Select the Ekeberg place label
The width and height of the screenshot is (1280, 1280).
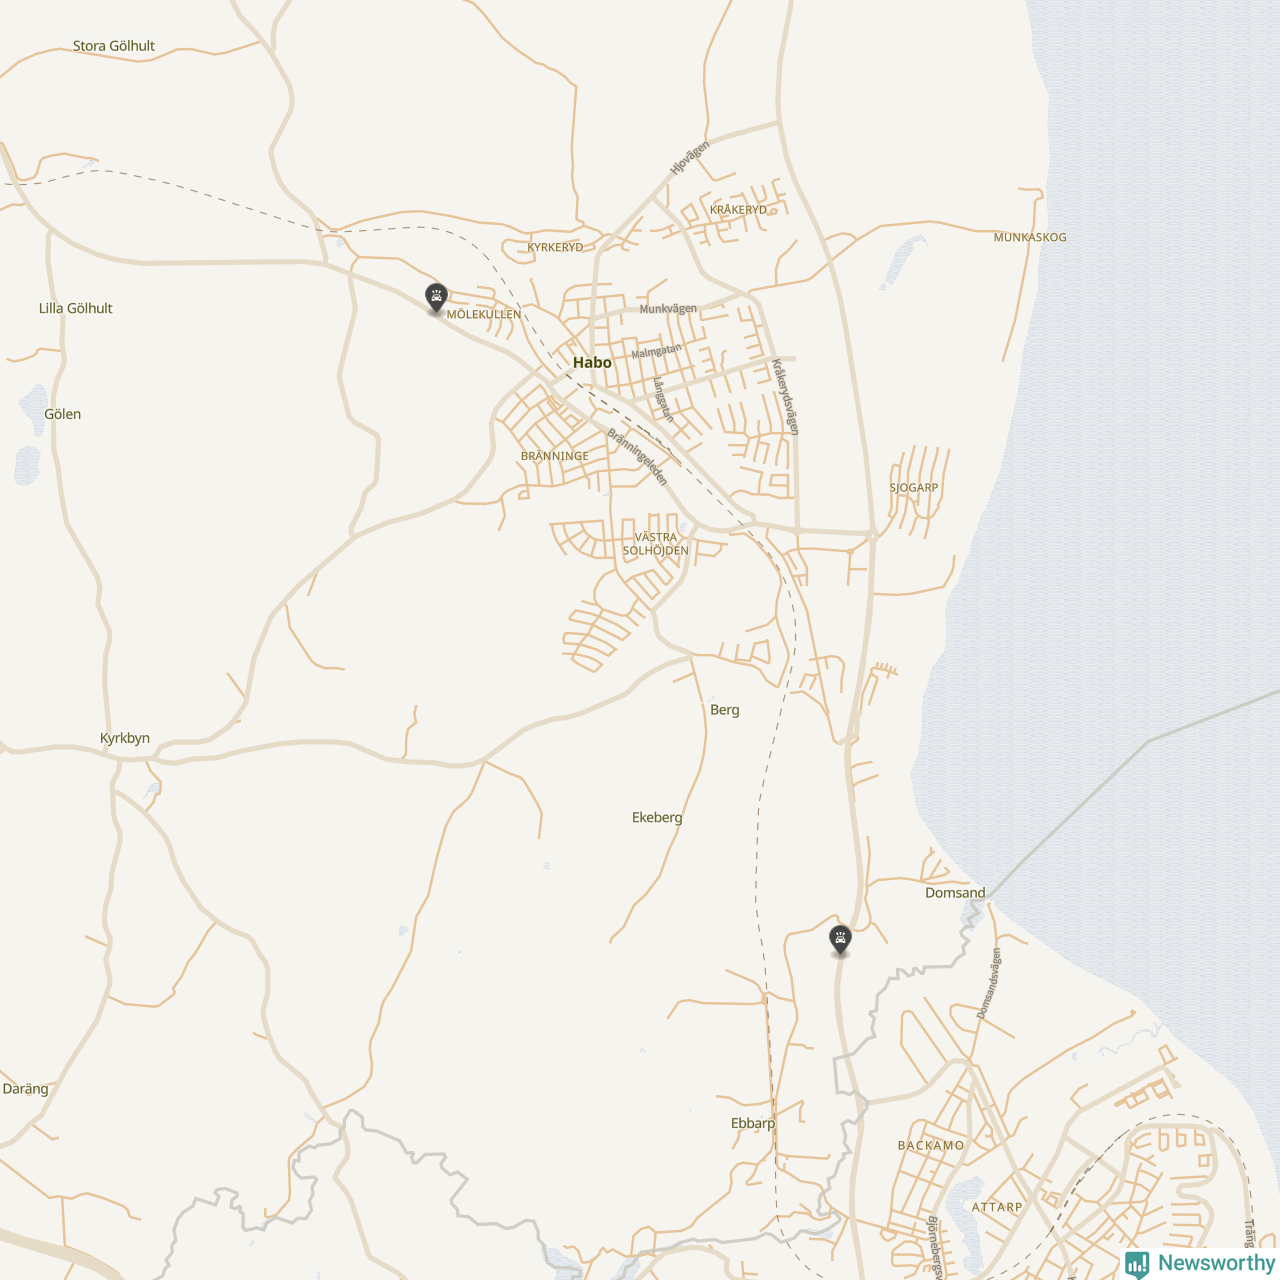(657, 818)
